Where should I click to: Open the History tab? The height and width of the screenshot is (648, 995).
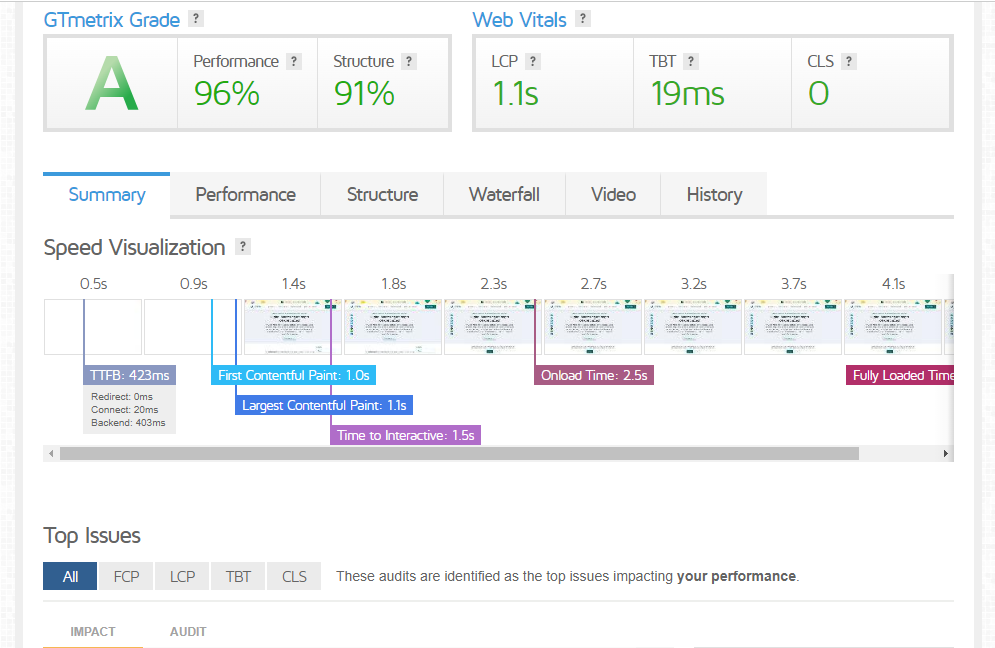click(x=713, y=195)
